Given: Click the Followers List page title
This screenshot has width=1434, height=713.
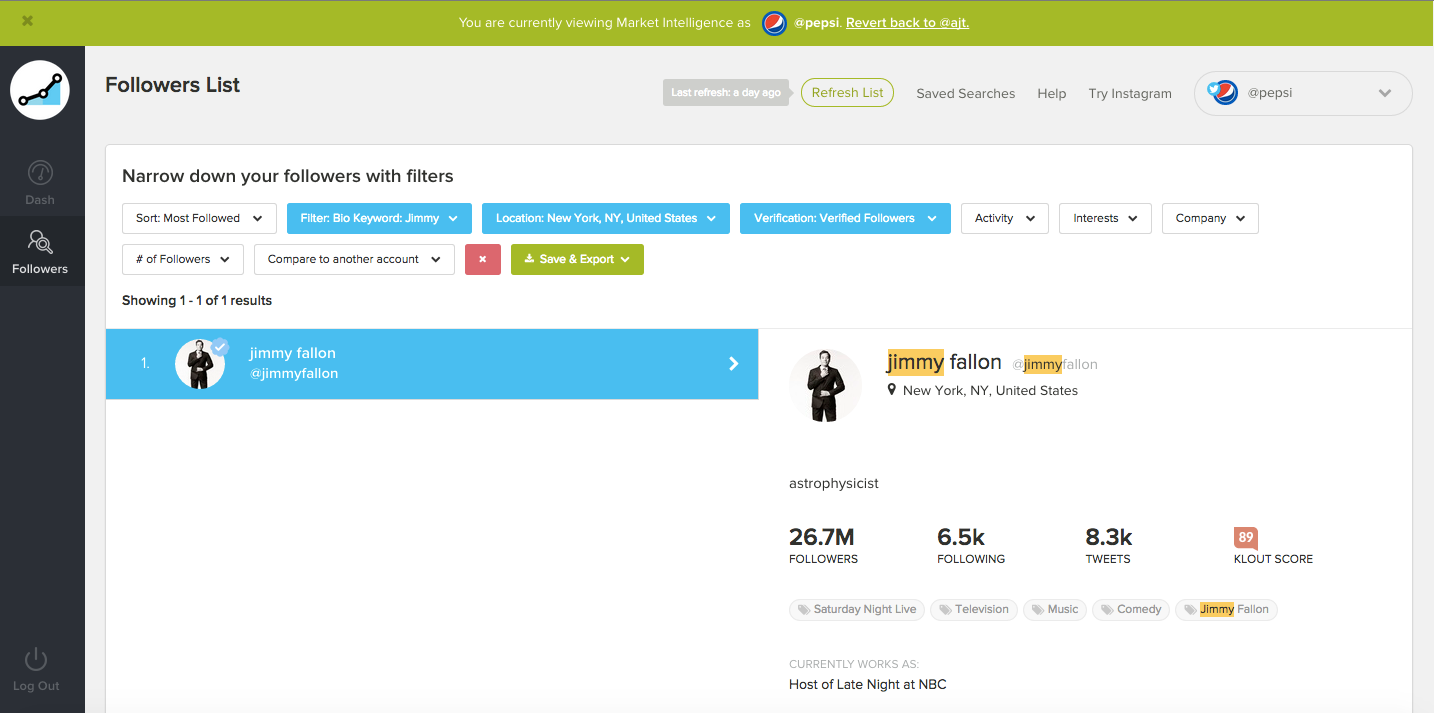Looking at the screenshot, I should 173,85.
